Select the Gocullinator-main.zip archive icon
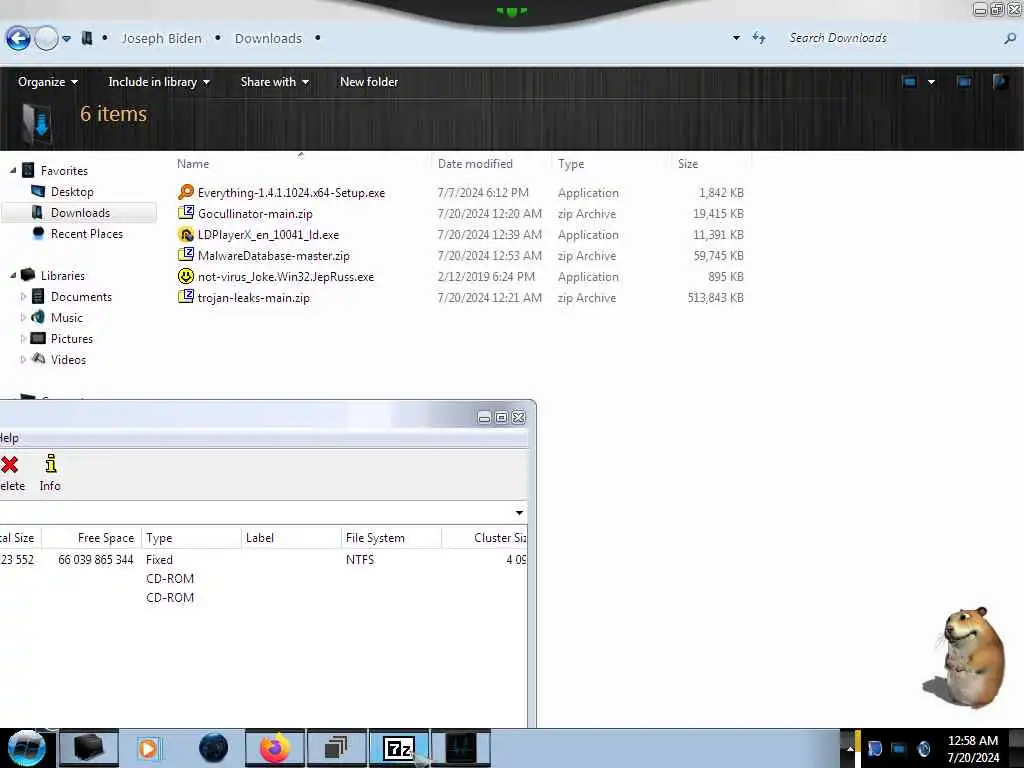This screenshot has width=1024, height=768. tap(186, 213)
